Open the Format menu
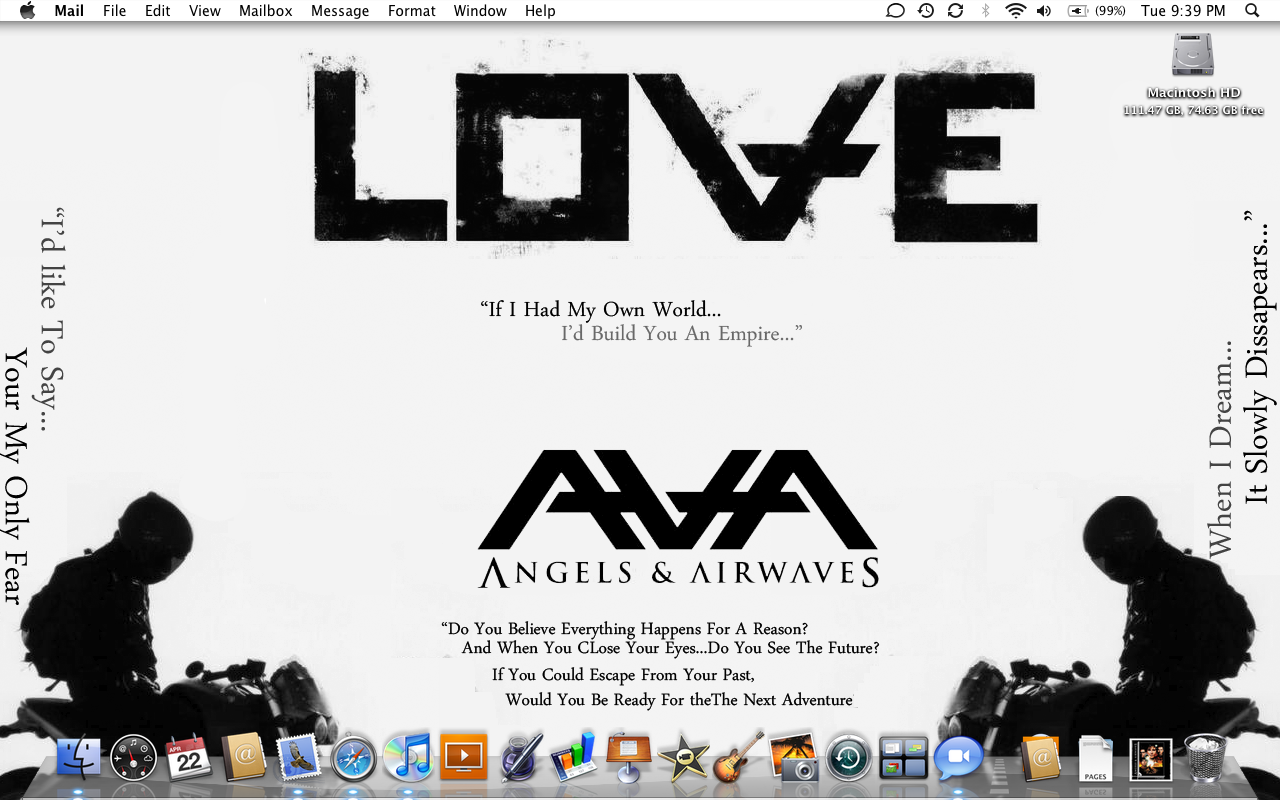Viewport: 1280px width, 800px height. 412,11
